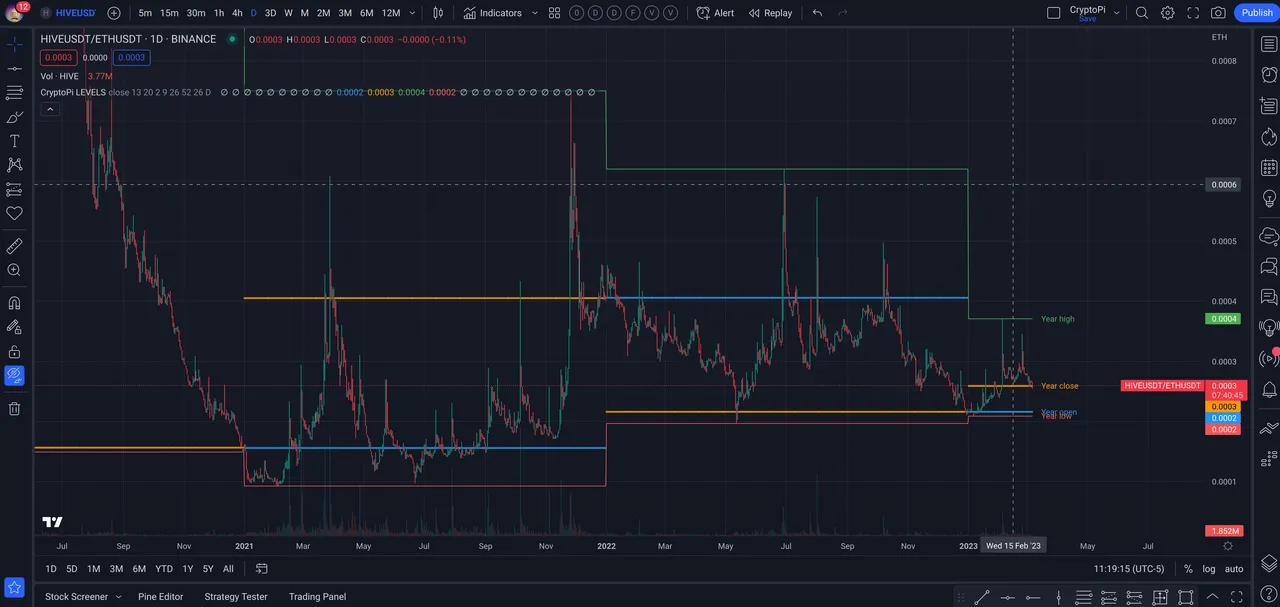Toggle log scale
This screenshot has height=607, width=1280.
tap(1210, 569)
